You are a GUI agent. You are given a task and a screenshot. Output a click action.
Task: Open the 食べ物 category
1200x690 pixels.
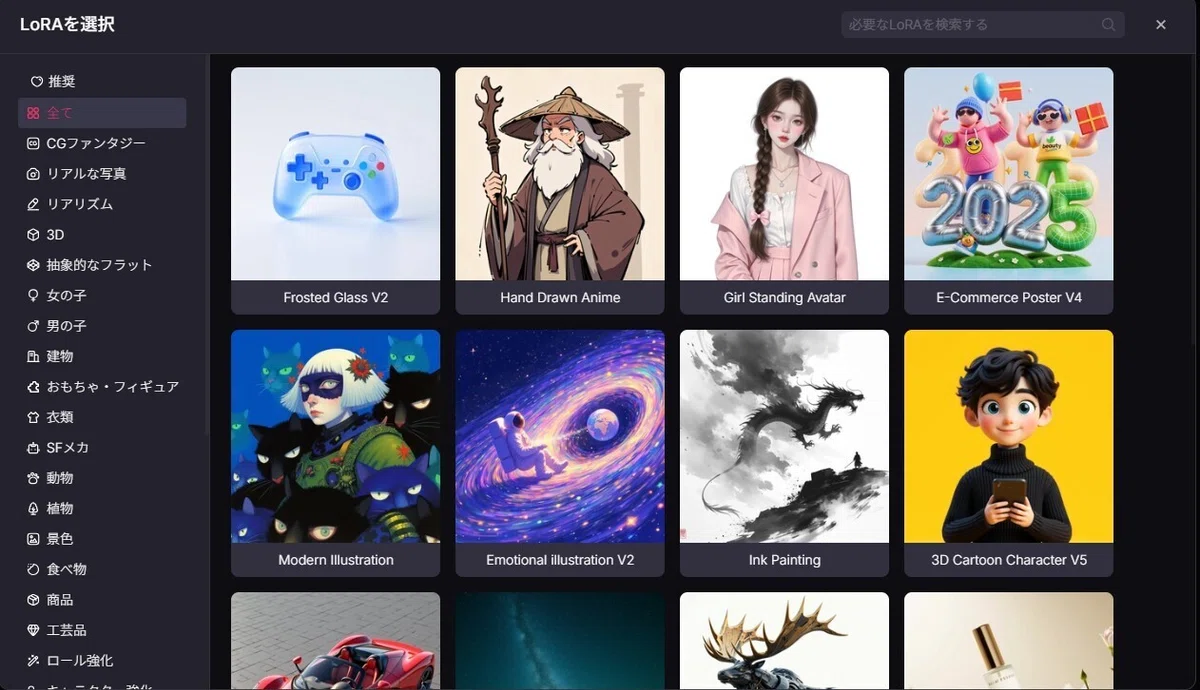[102, 569]
